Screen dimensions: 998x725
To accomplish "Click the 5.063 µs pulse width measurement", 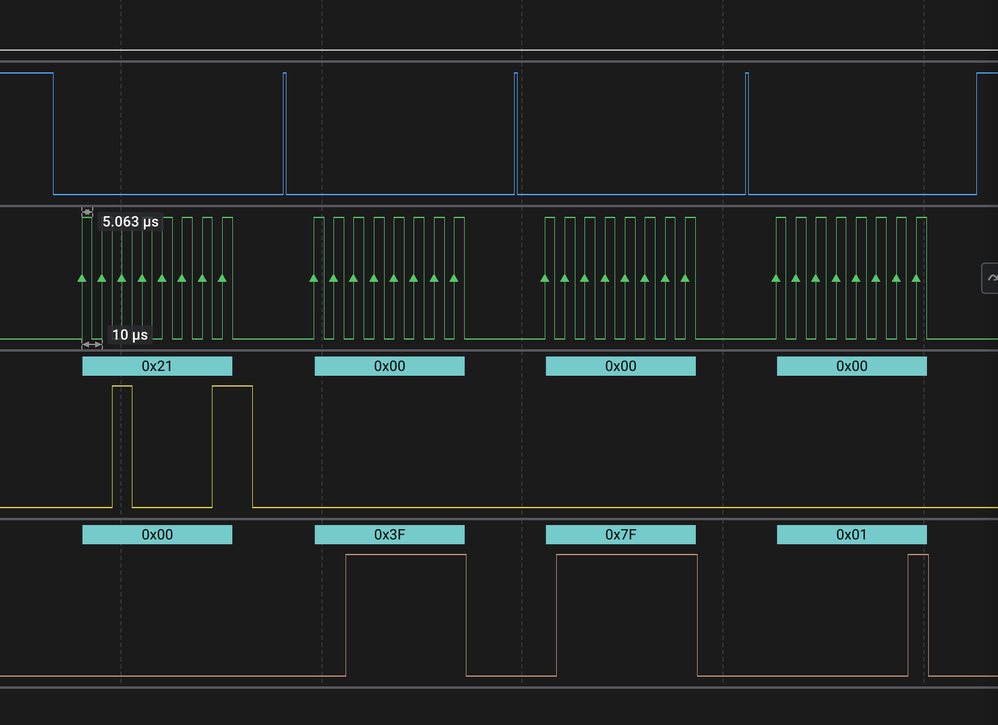I will pos(130,222).
